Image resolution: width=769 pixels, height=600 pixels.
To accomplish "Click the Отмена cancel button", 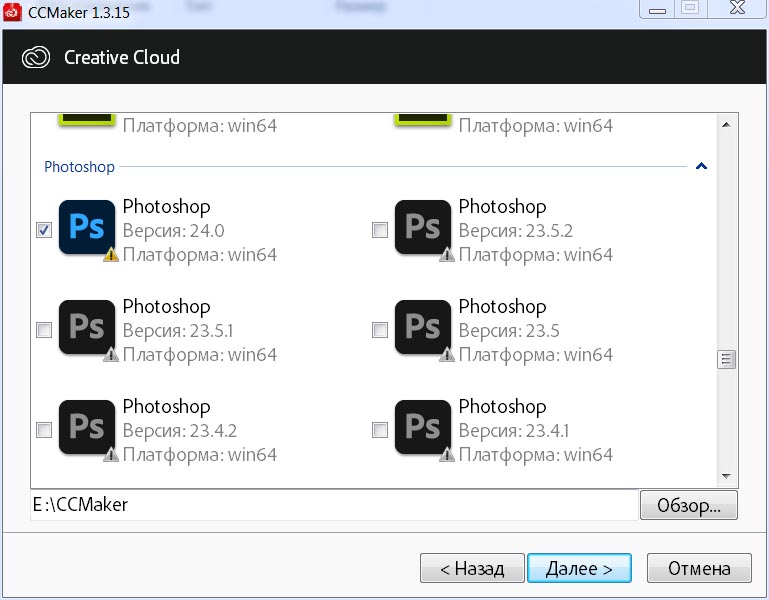I will 699,568.
